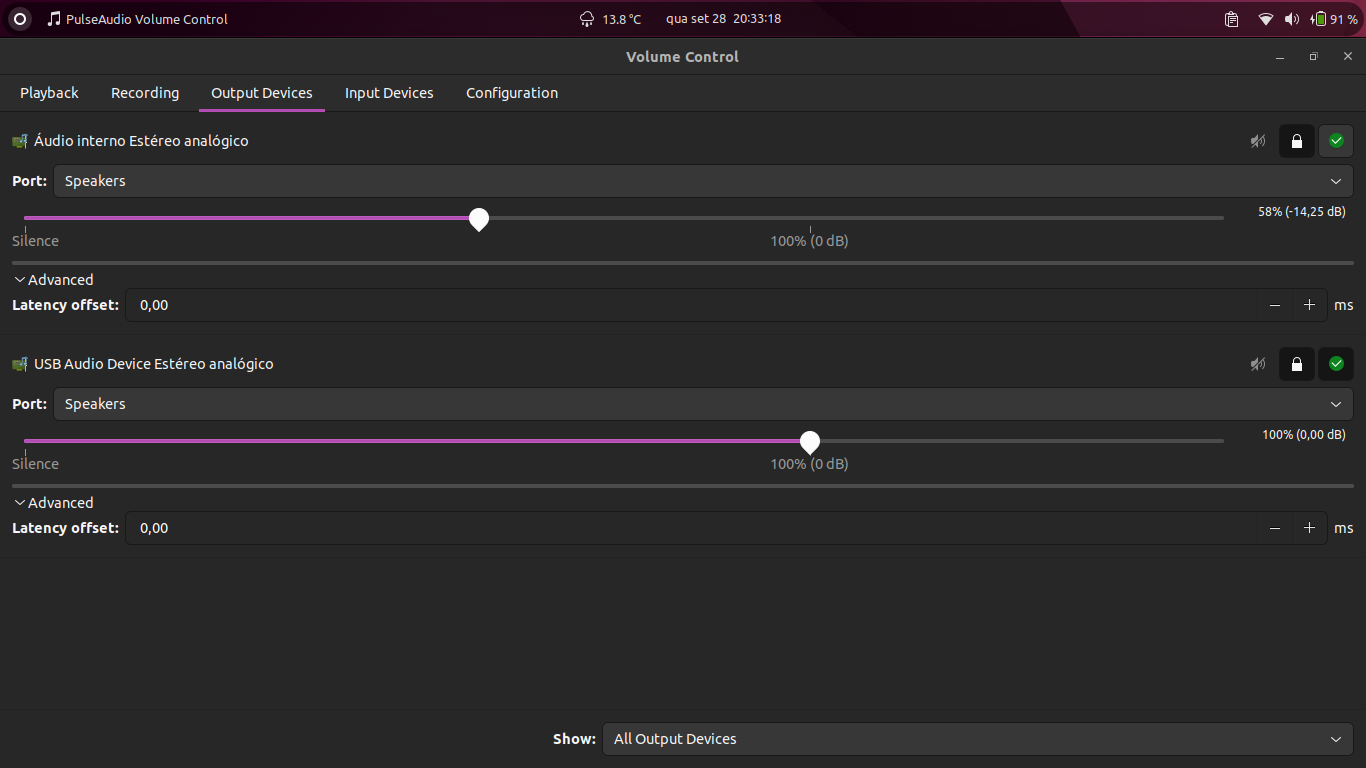Image resolution: width=1366 pixels, height=768 pixels.
Task: Toggle channel lock for USB Audio Device
Action: click(1297, 364)
